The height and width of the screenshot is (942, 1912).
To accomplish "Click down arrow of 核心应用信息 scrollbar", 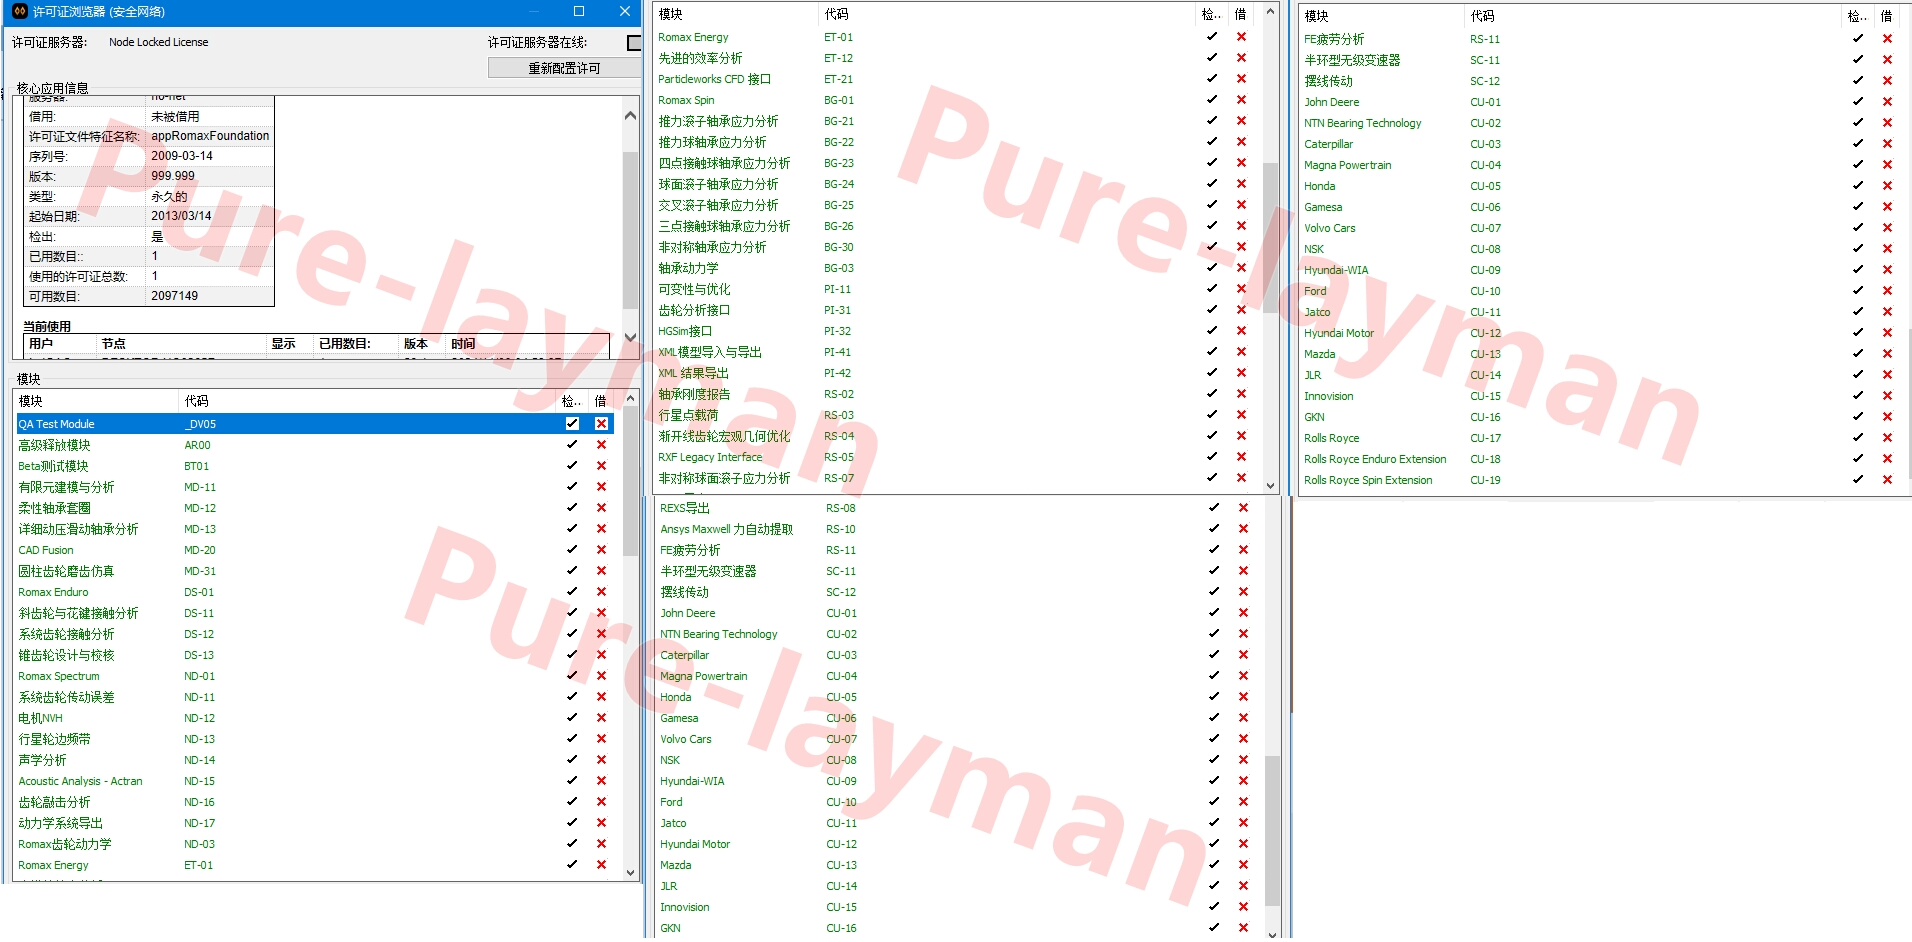I will (630, 338).
